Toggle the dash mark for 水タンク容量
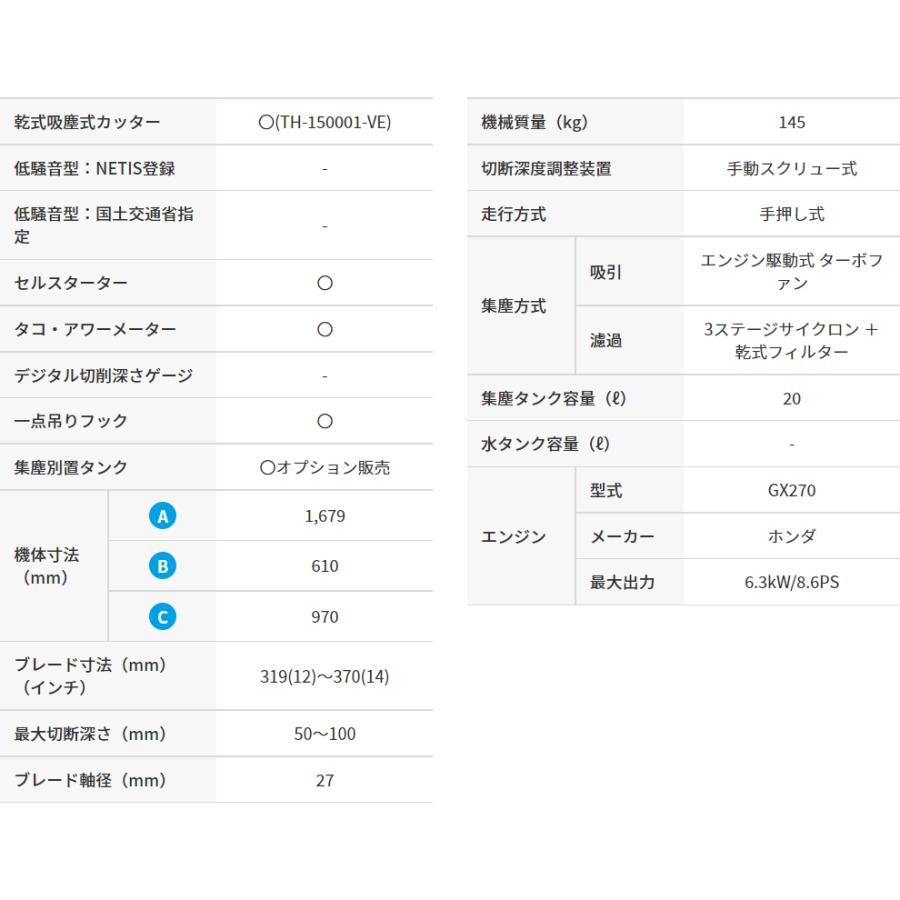Screen dimensions: 900x900 tap(791, 443)
